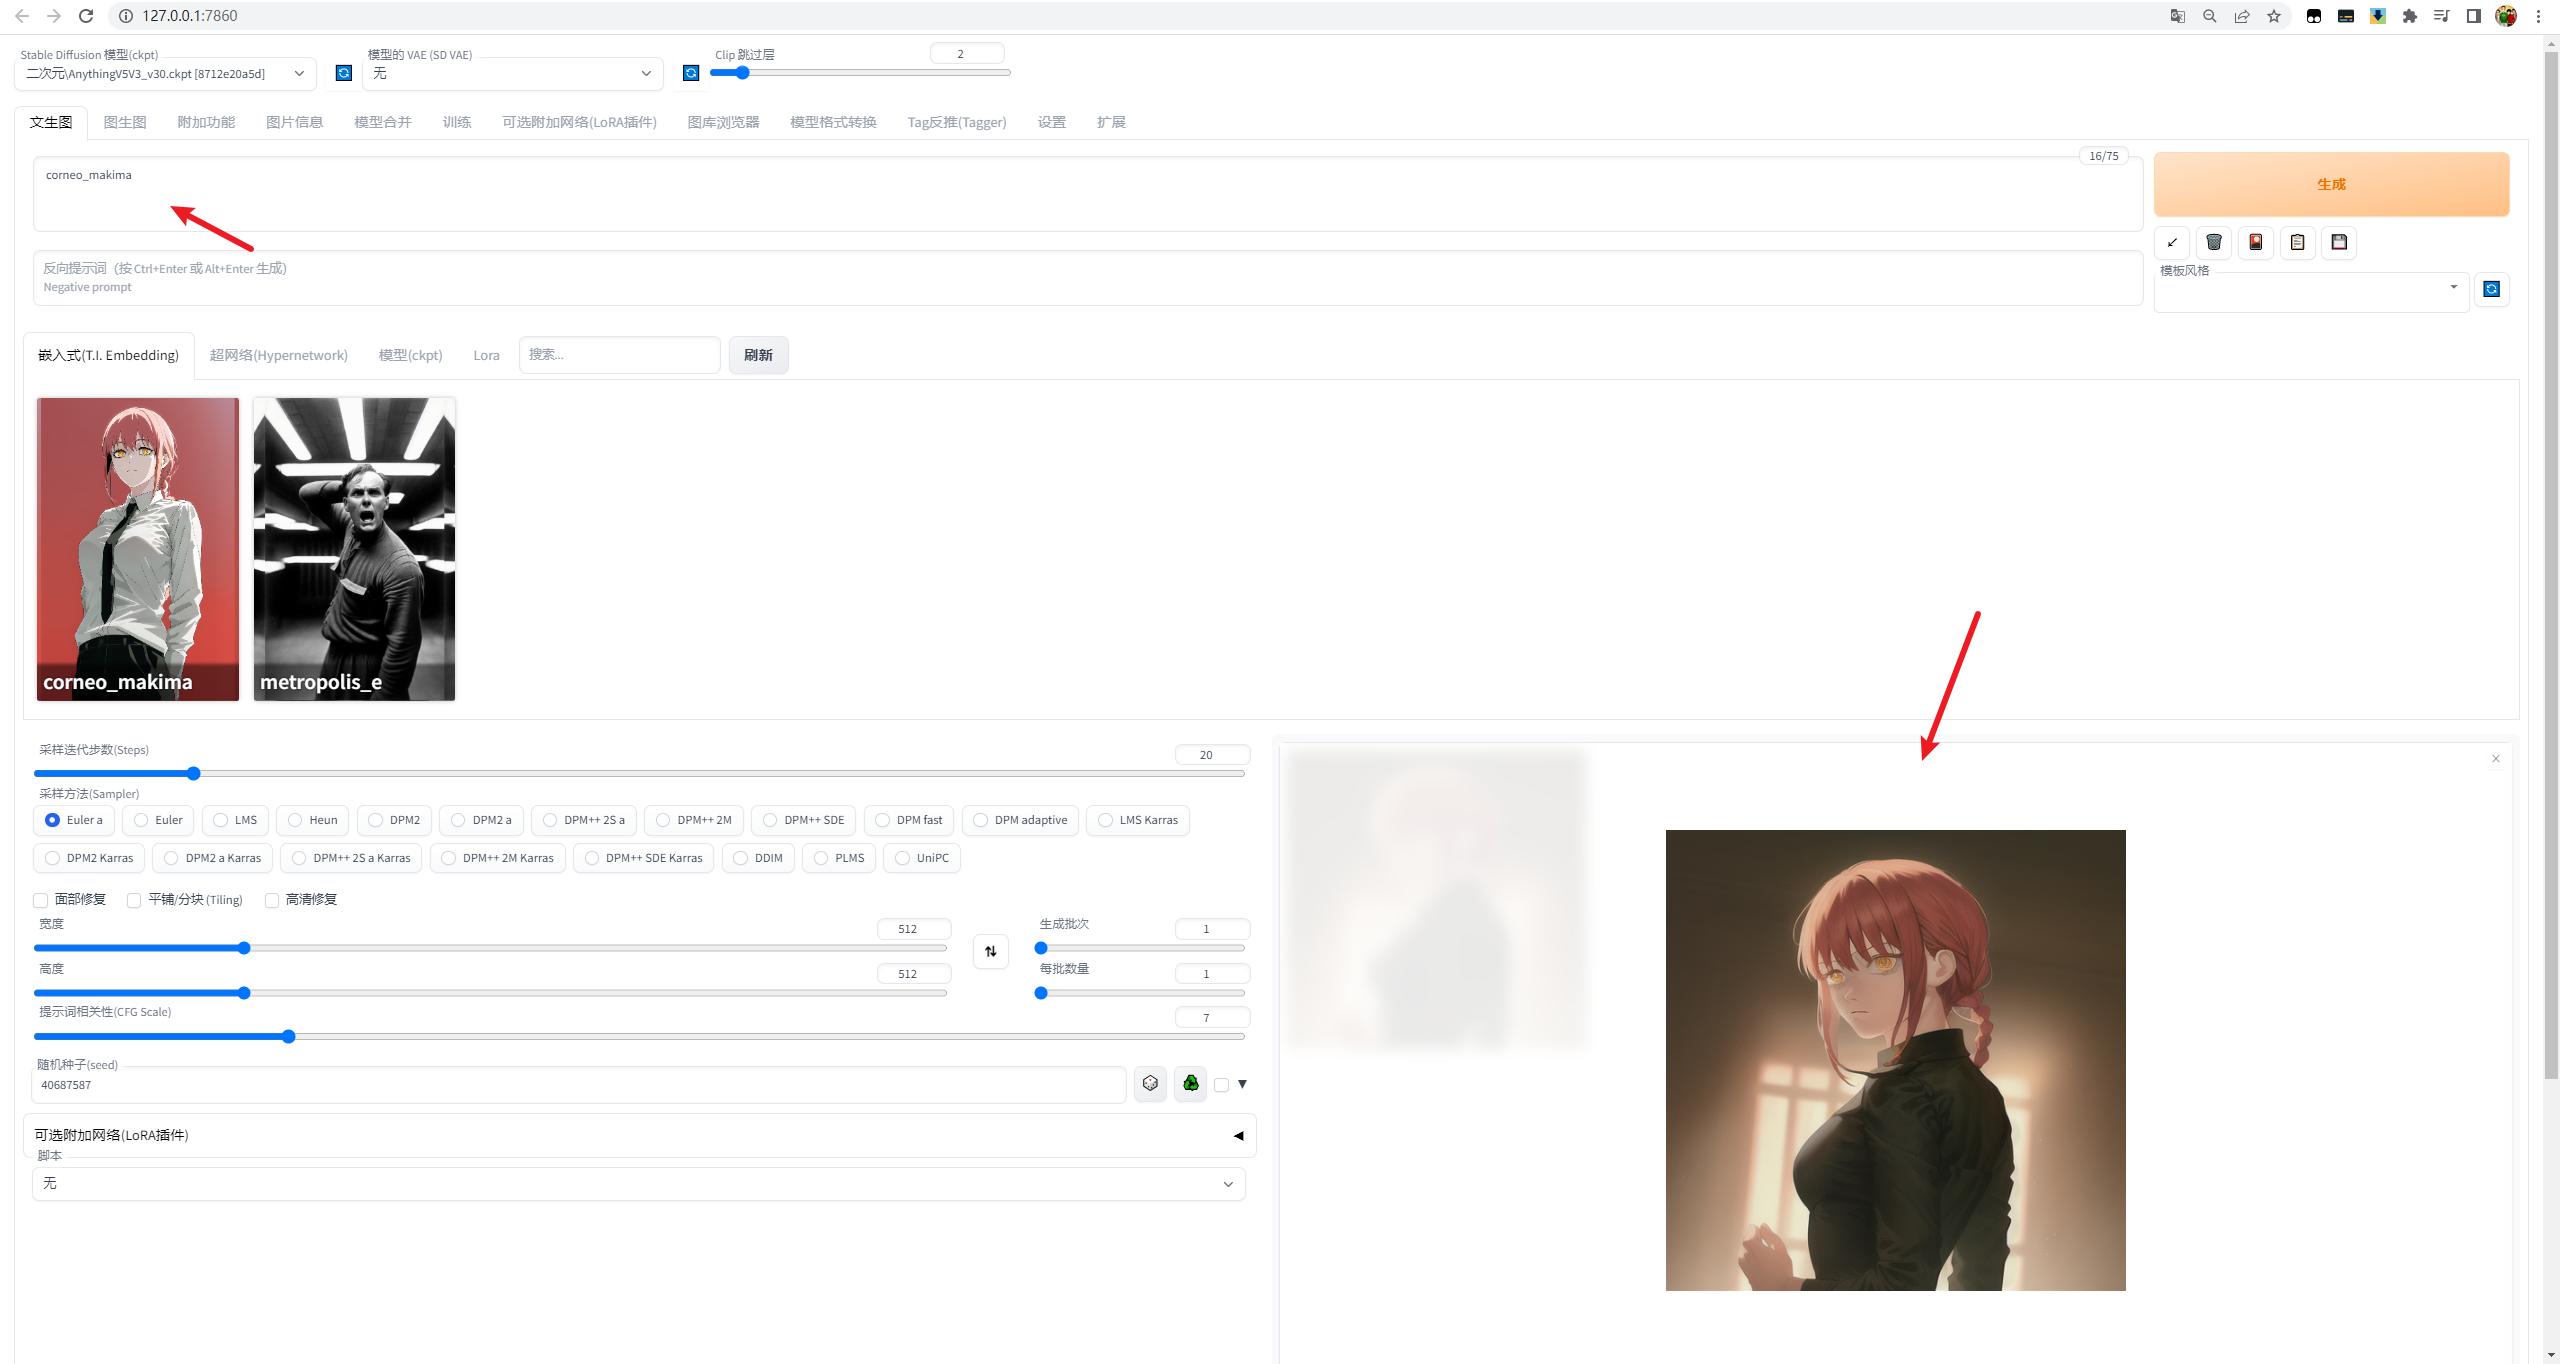This screenshot has height=1364, width=2560.
Task: Enable 高清修复 hires fix checkbox
Action: click(x=272, y=900)
